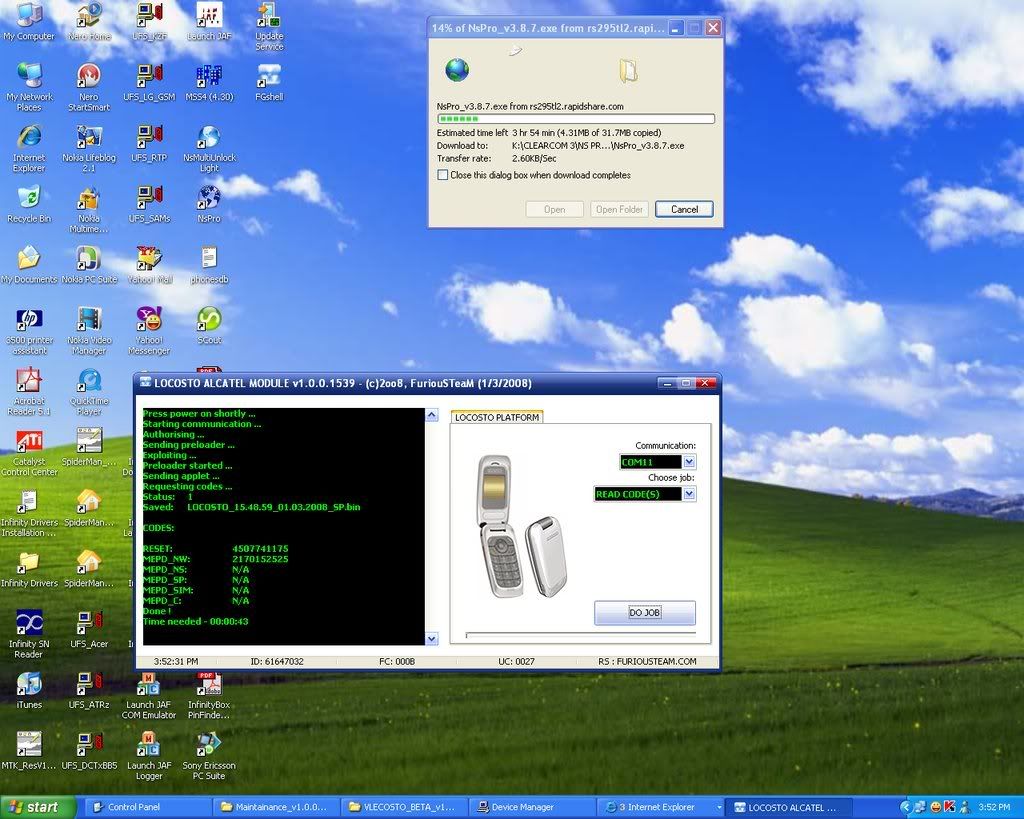Open My Network Places icon
This screenshot has width=1024, height=819.
click(29, 88)
